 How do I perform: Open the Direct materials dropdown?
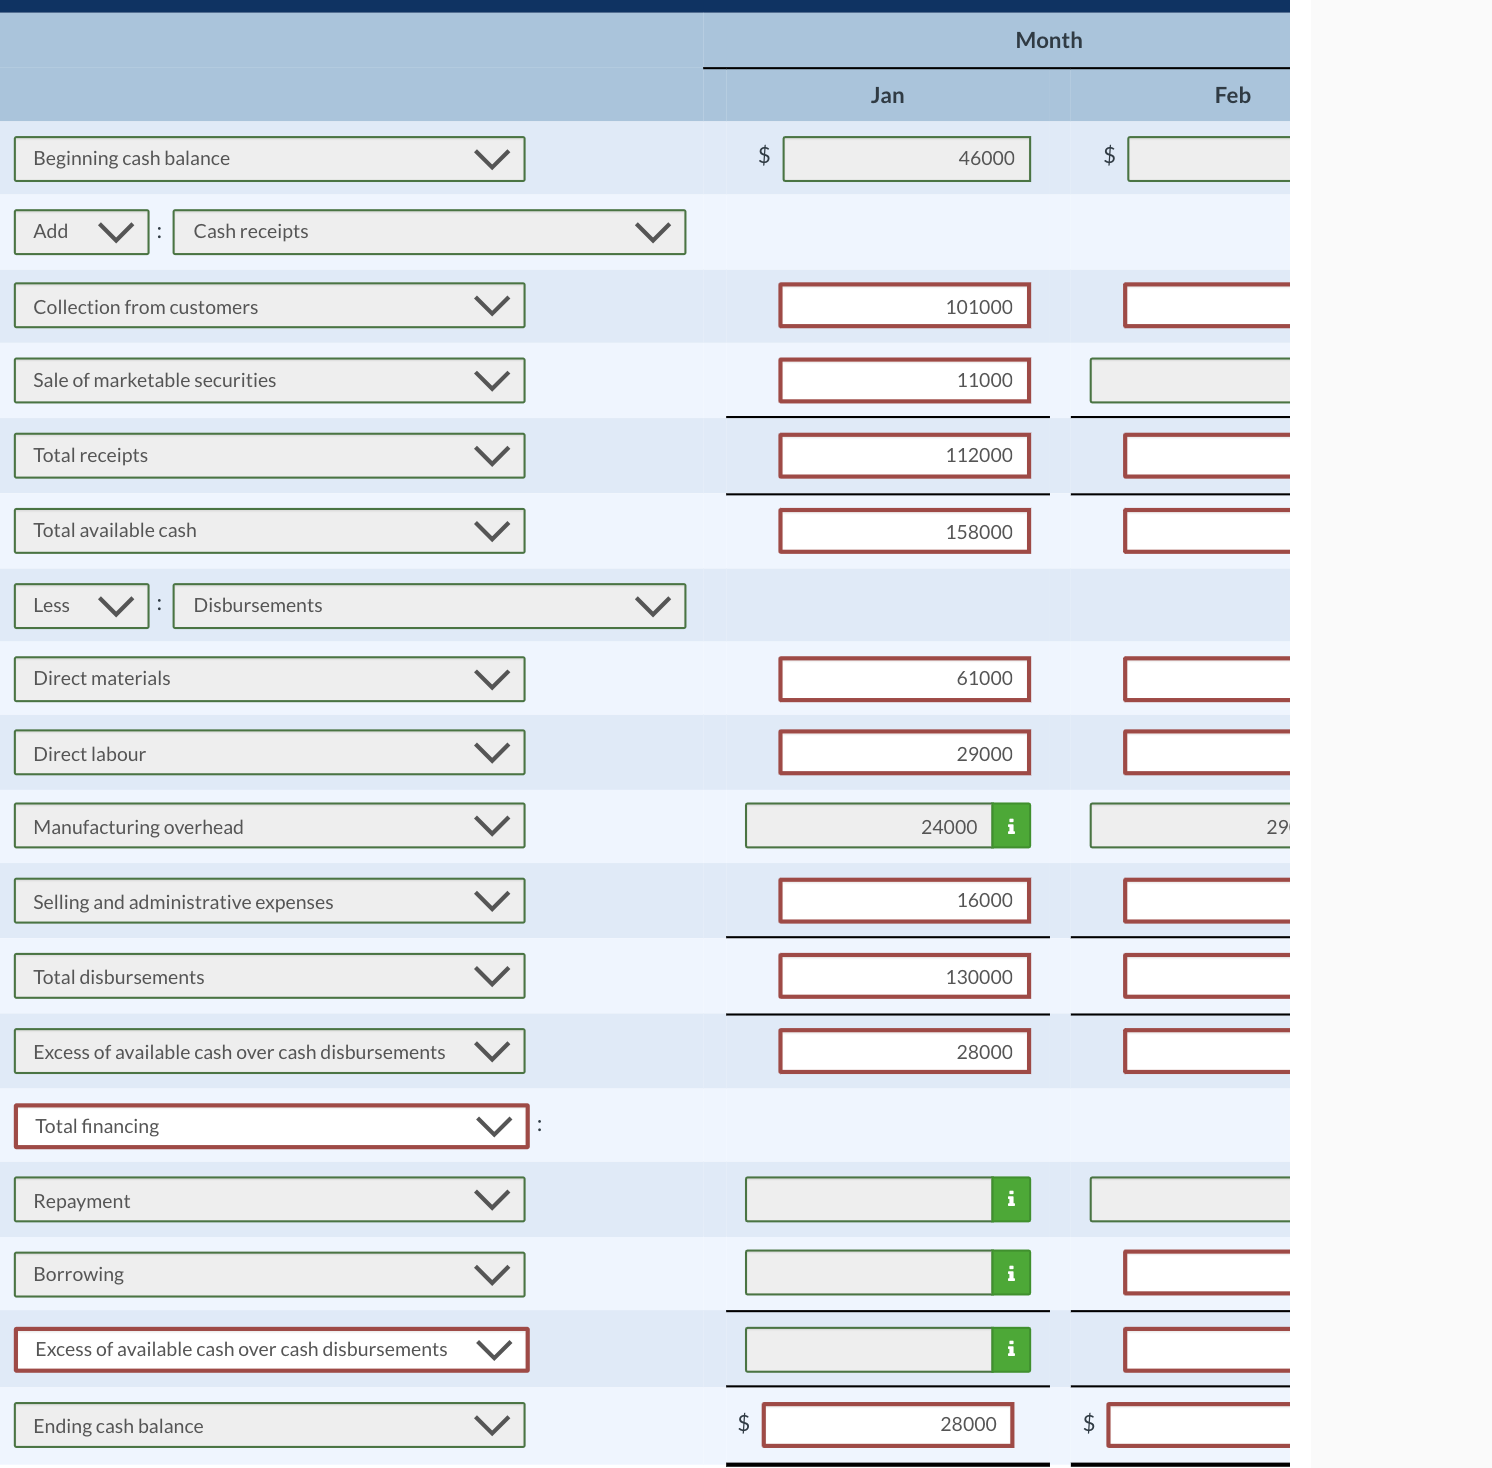(270, 679)
